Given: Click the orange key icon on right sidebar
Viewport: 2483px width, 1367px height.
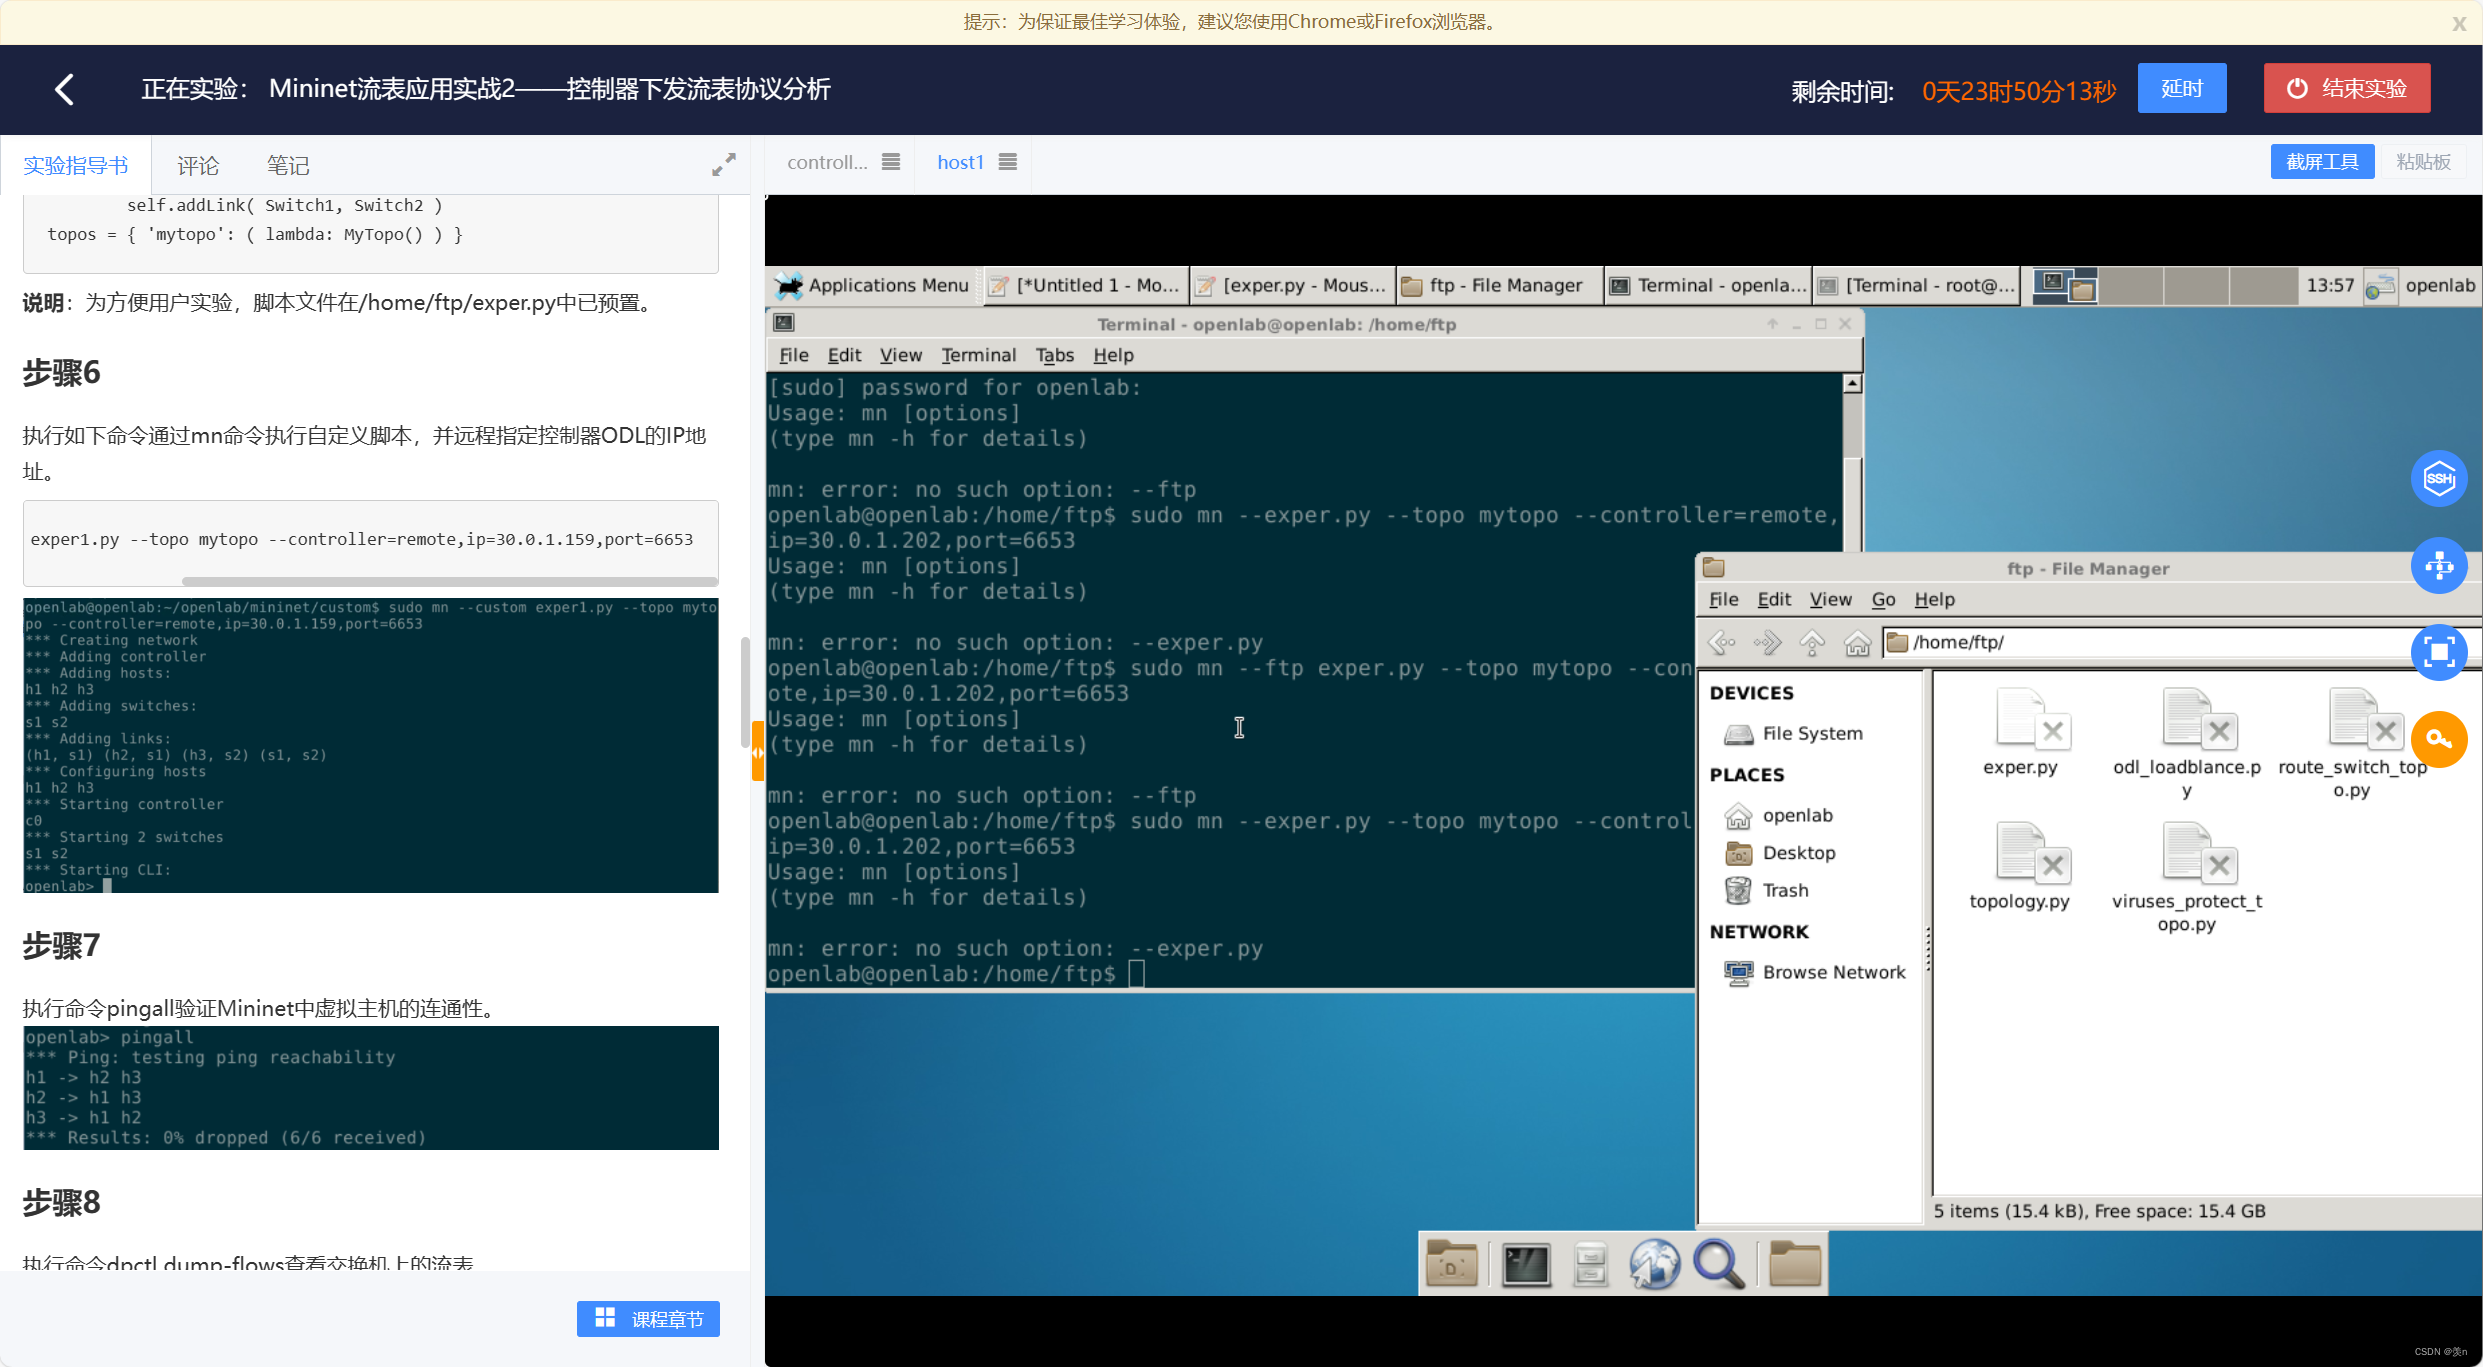Looking at the screenshot, I should click(x=2439, y=739).
